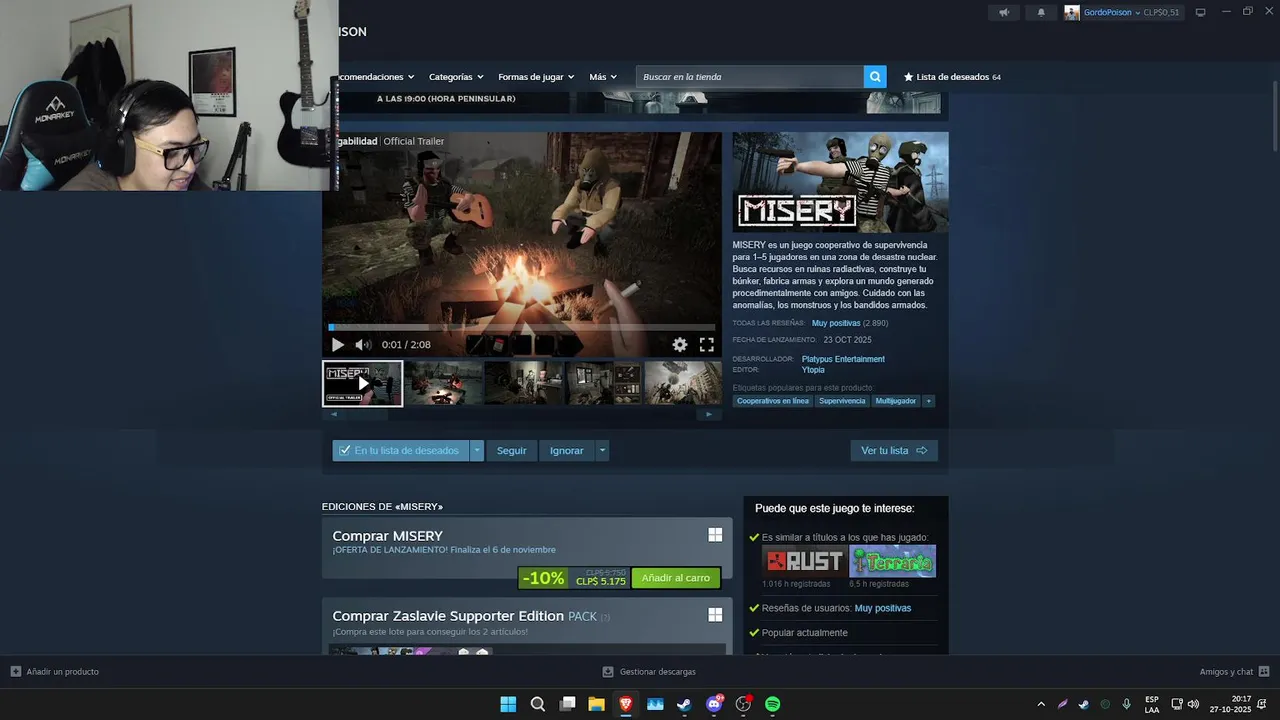This screenshot has width=1280, height=720.
Task: Expand GordoPoison account dropdown chevron
Action: coord(1137,13)
